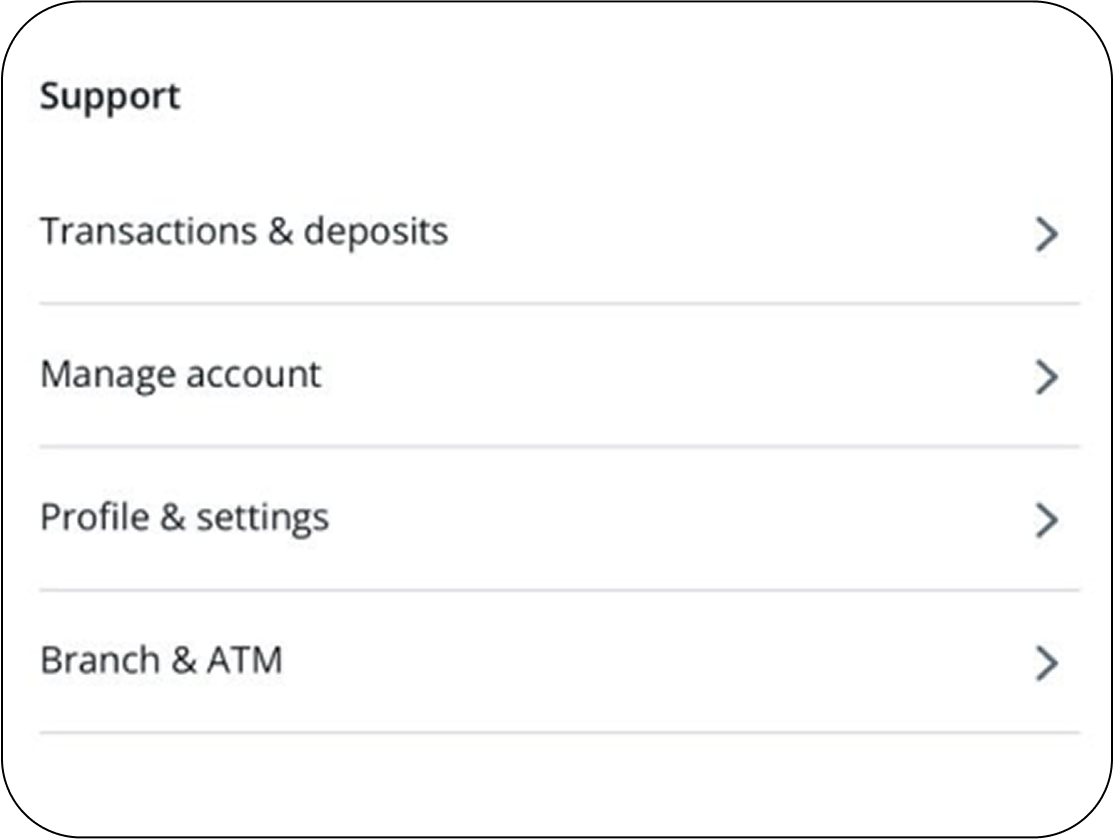Tap the word 'ATM' in the last row

pyautogui.click(x=244, y=661)
